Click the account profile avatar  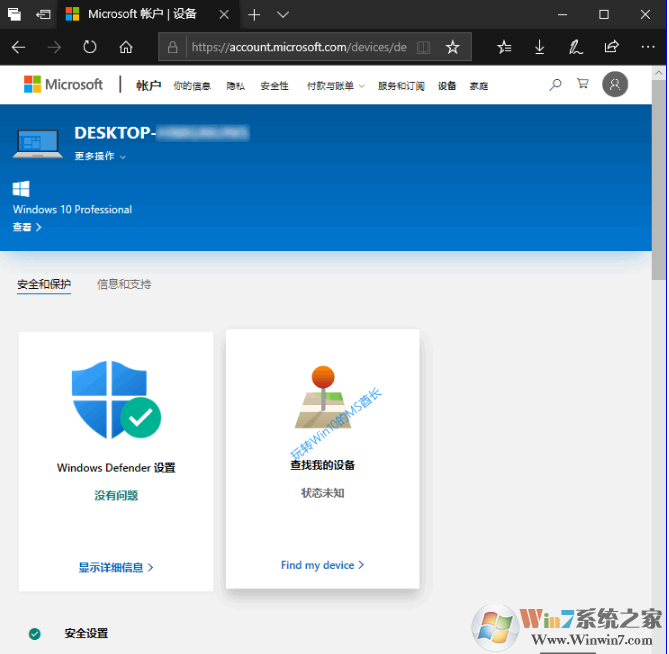click(615, 85)
